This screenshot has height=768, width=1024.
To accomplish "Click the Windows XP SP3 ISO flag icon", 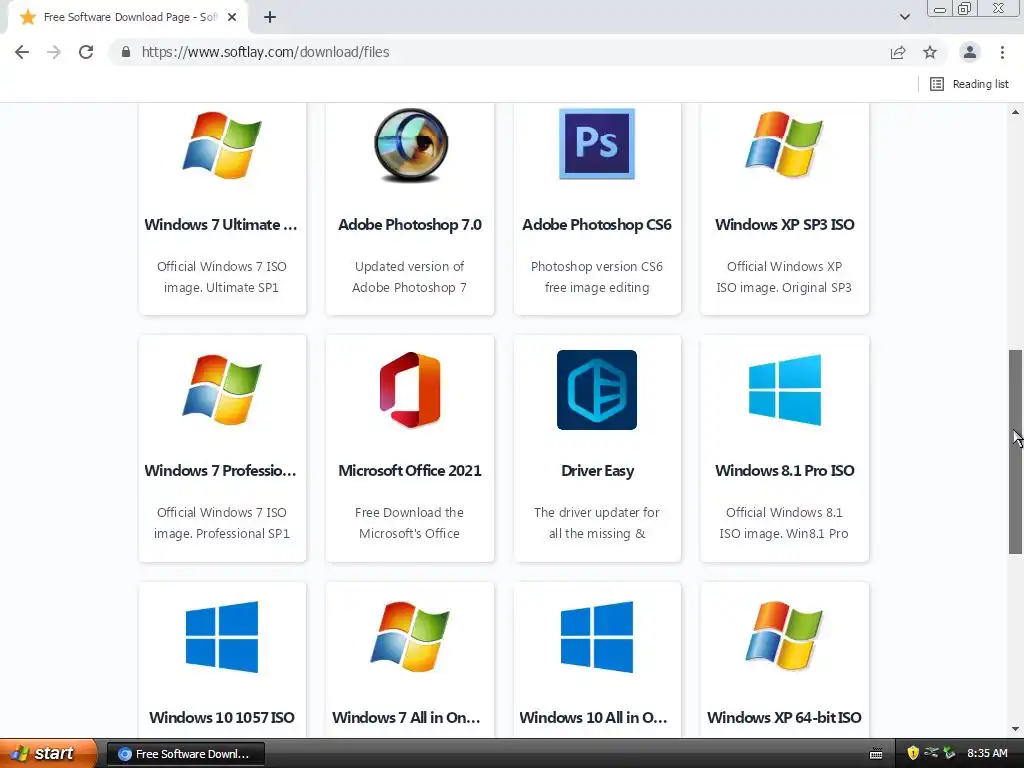I will point(784,144).
